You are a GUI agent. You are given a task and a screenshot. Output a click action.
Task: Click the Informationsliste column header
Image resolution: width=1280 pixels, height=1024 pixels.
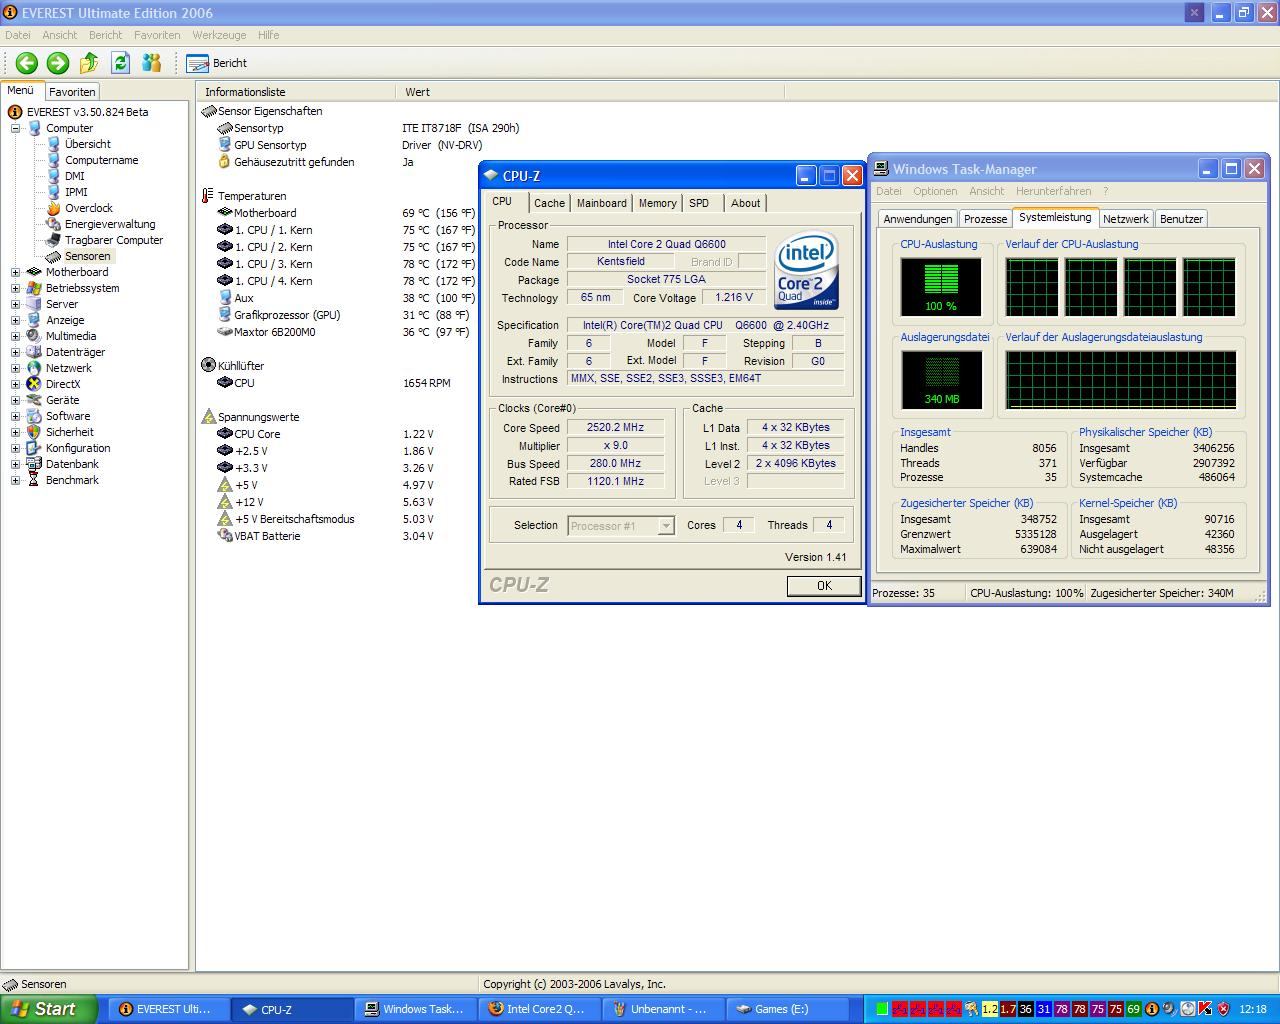click(x=296, y=92)
